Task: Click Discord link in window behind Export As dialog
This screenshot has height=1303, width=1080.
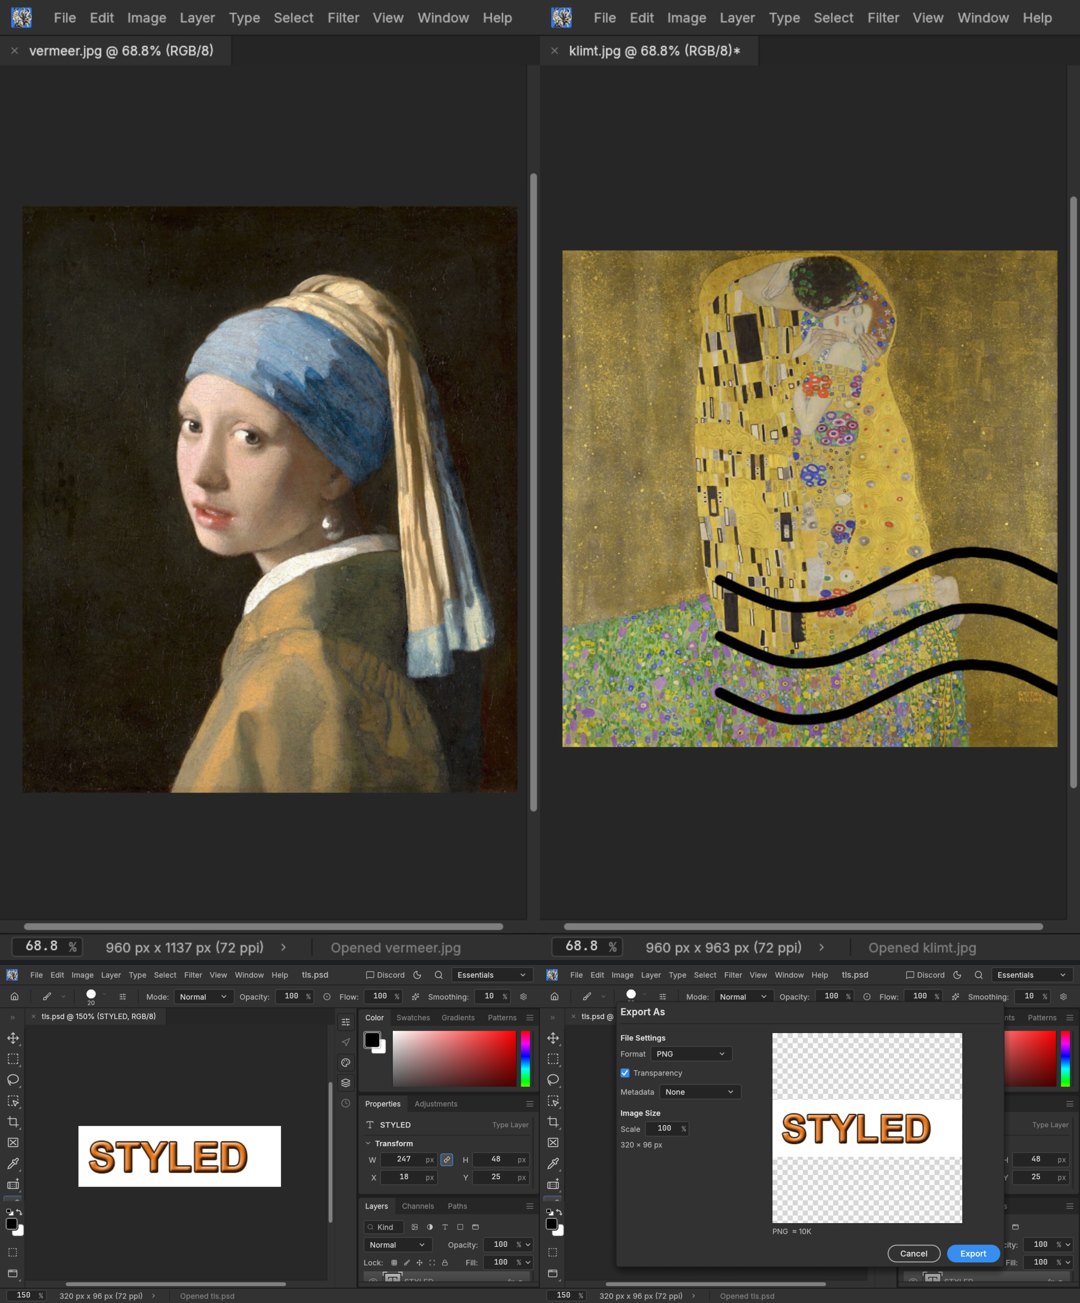Action: tap(925, 975)
